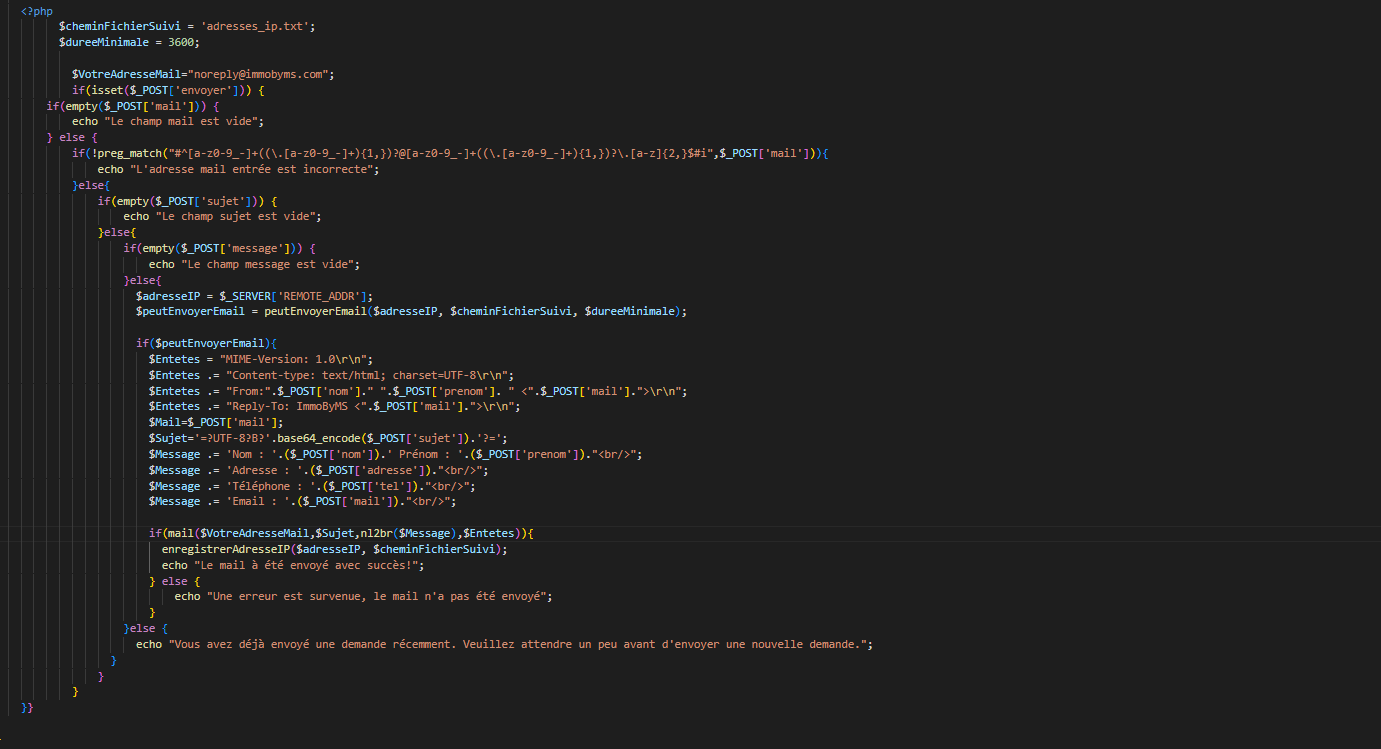
Task: Click the preg_match function name
Action: click(x=135, y=153)
